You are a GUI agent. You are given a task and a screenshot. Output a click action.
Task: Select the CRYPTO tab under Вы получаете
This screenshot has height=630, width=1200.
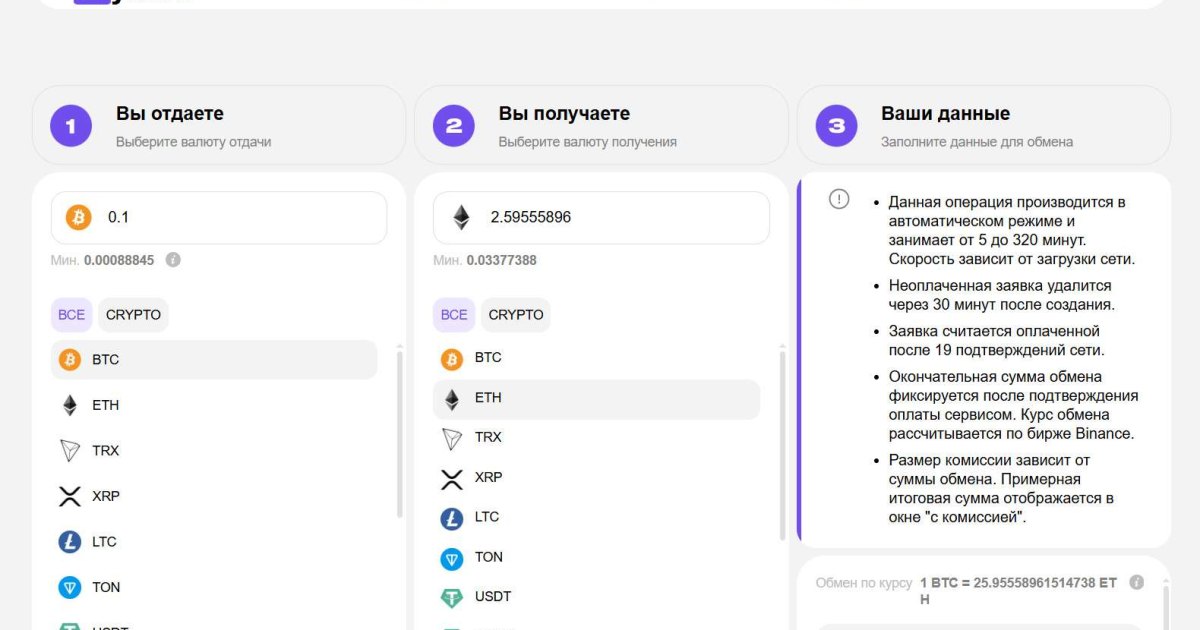point(516,315)
